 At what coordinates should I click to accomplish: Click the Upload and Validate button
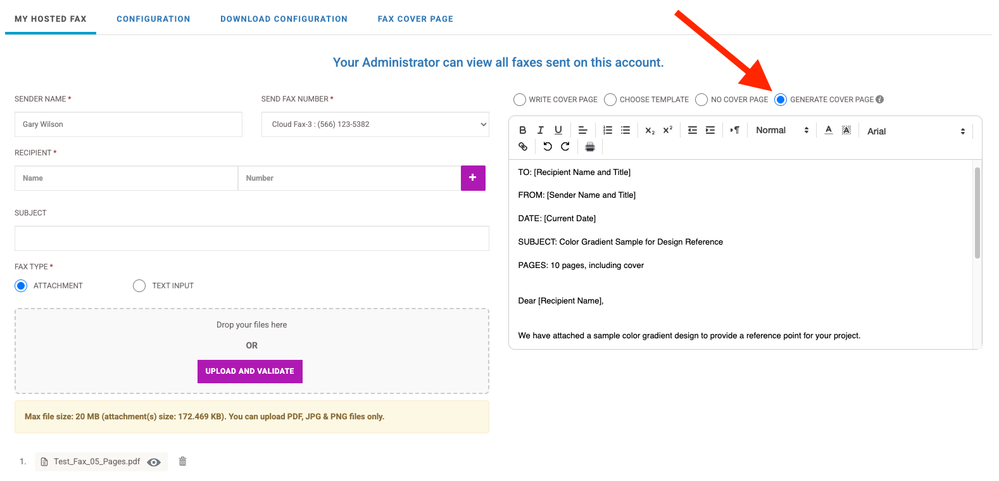pyautogui.click(x=250, y=371)
